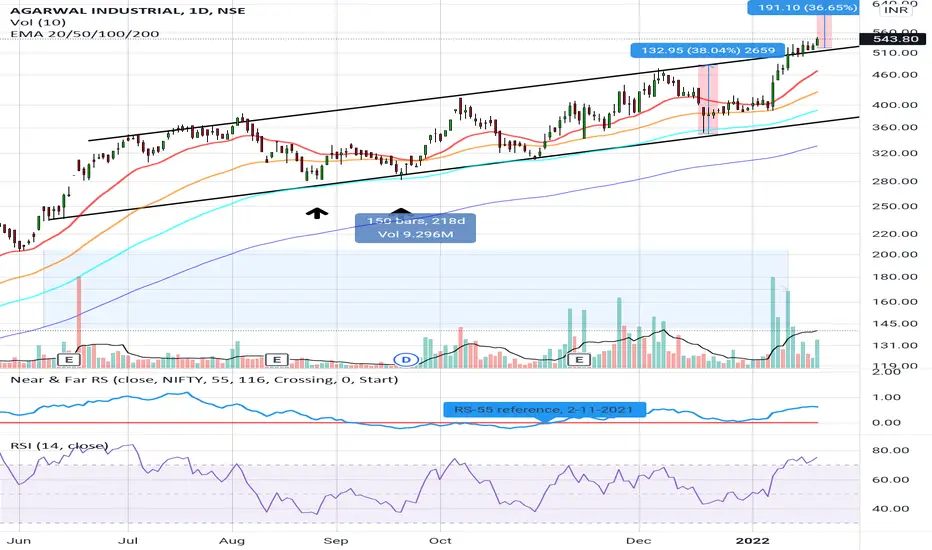
Task: Open the earnings E marker between Aug and Sep
Action: point(276,360)
